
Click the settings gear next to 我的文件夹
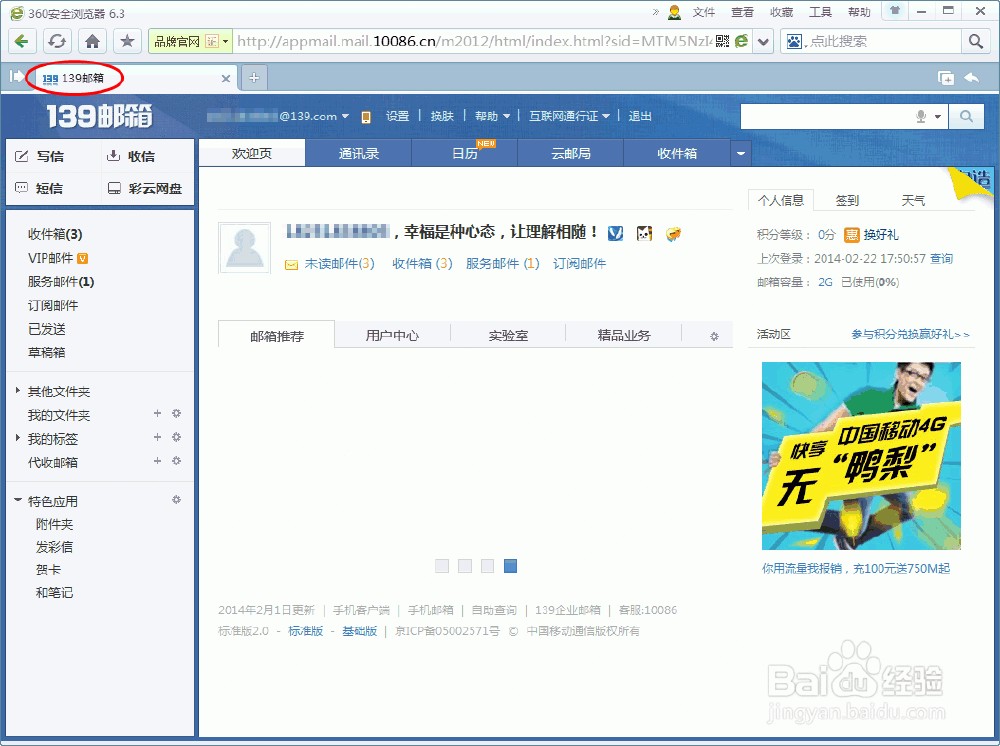[177, 413]
